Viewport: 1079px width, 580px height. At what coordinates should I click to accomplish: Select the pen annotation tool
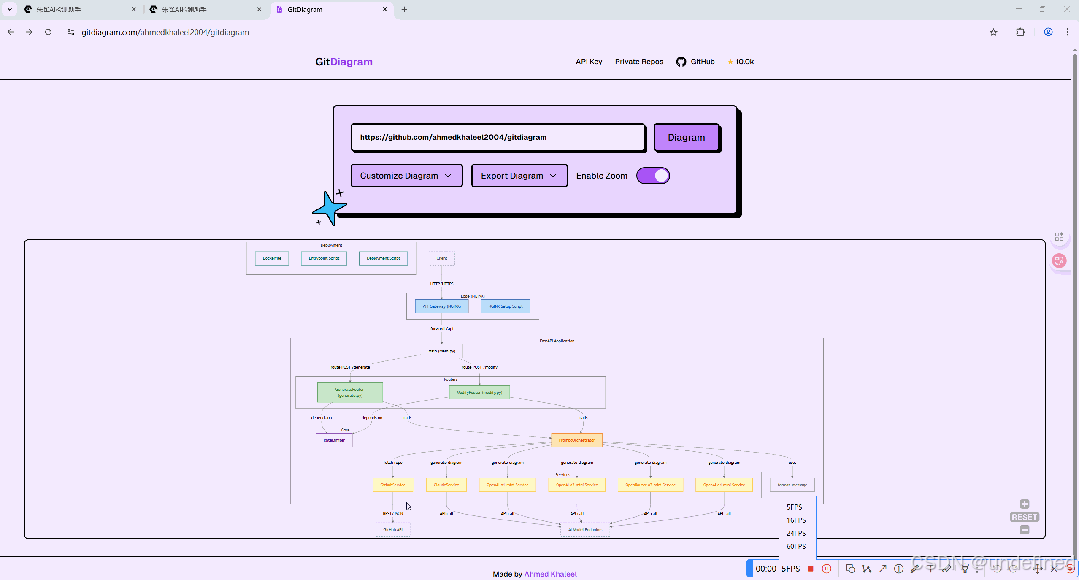click(x=915, y=569)
